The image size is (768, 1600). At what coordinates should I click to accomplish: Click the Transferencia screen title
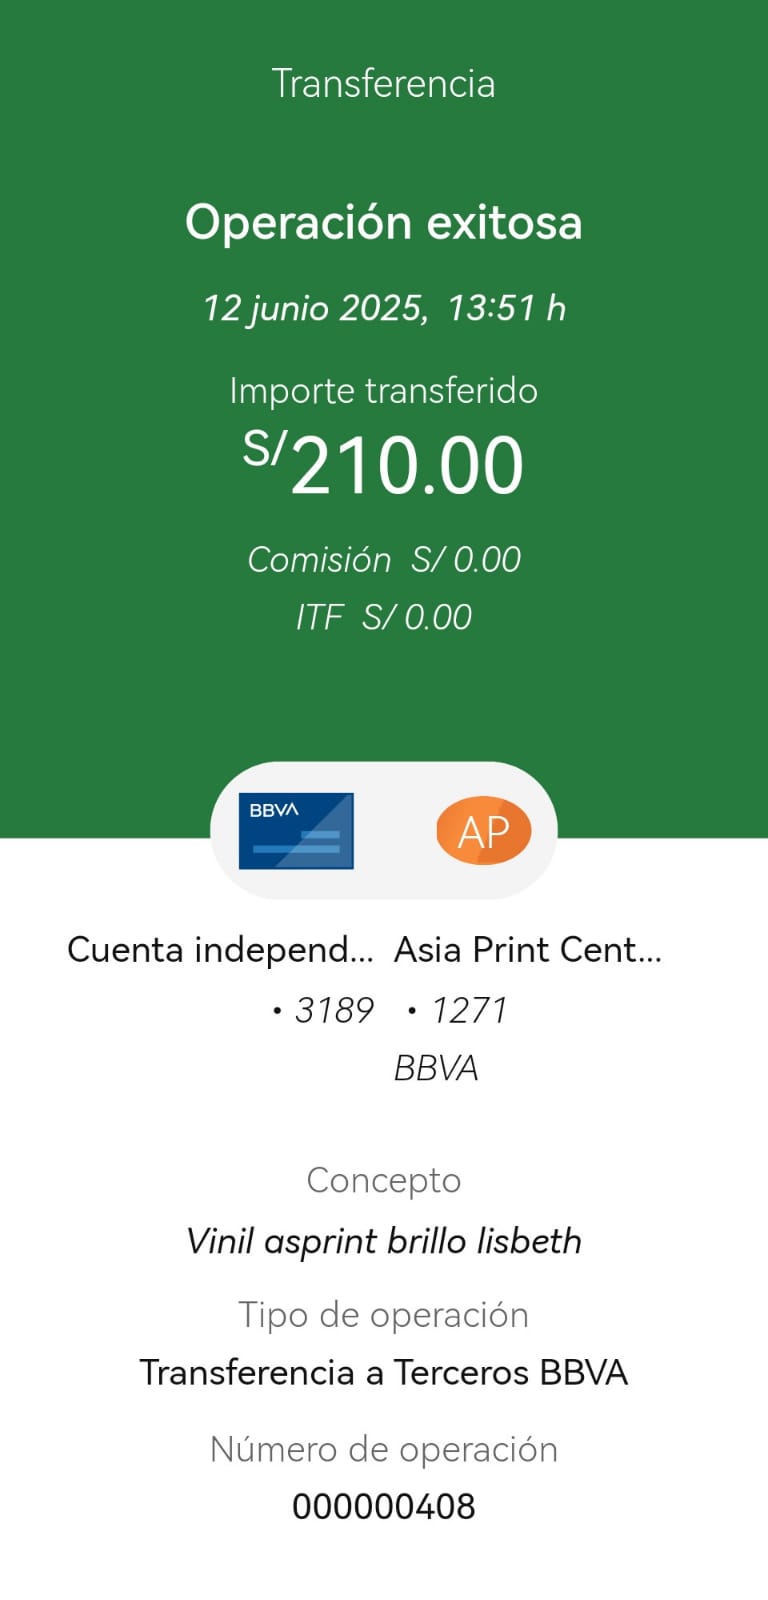click(384, 84)
